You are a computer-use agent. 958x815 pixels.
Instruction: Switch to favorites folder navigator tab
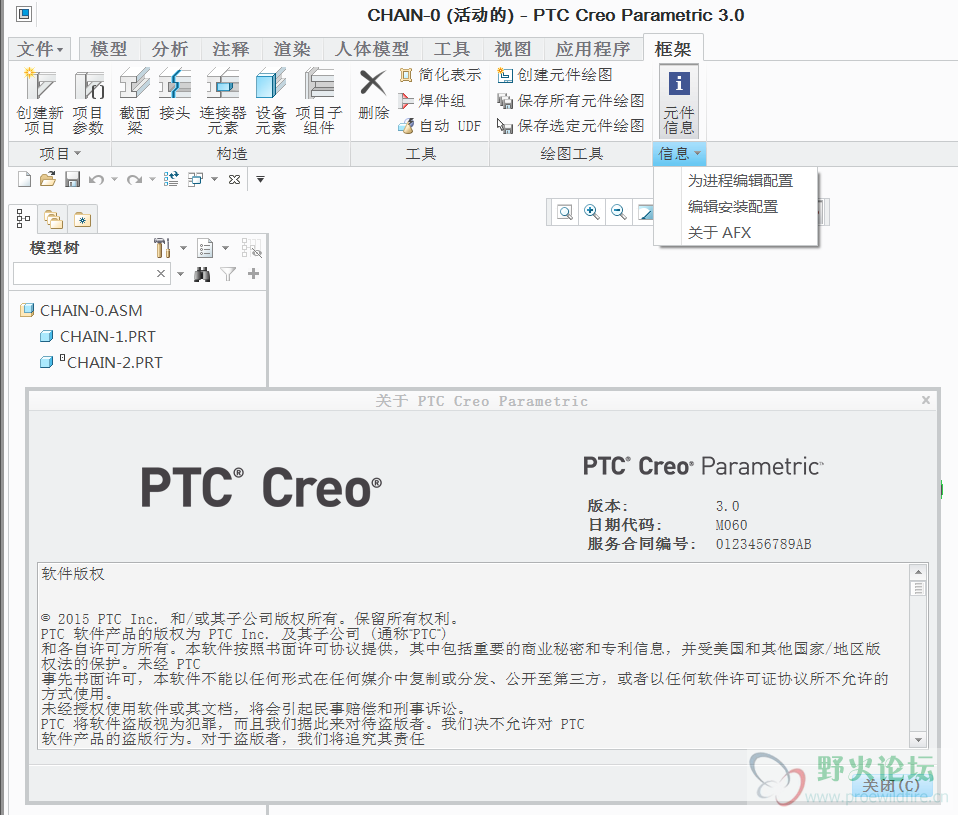[x=82, y=219]
